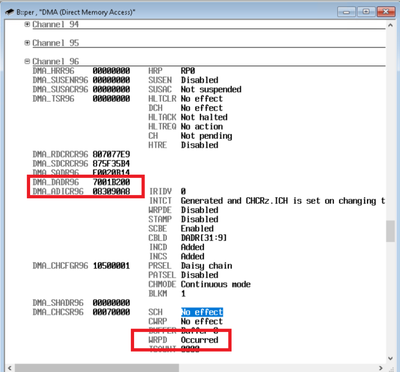
Task: Select the DMA_ADICR96 register value
Action: tap(111, 191)
